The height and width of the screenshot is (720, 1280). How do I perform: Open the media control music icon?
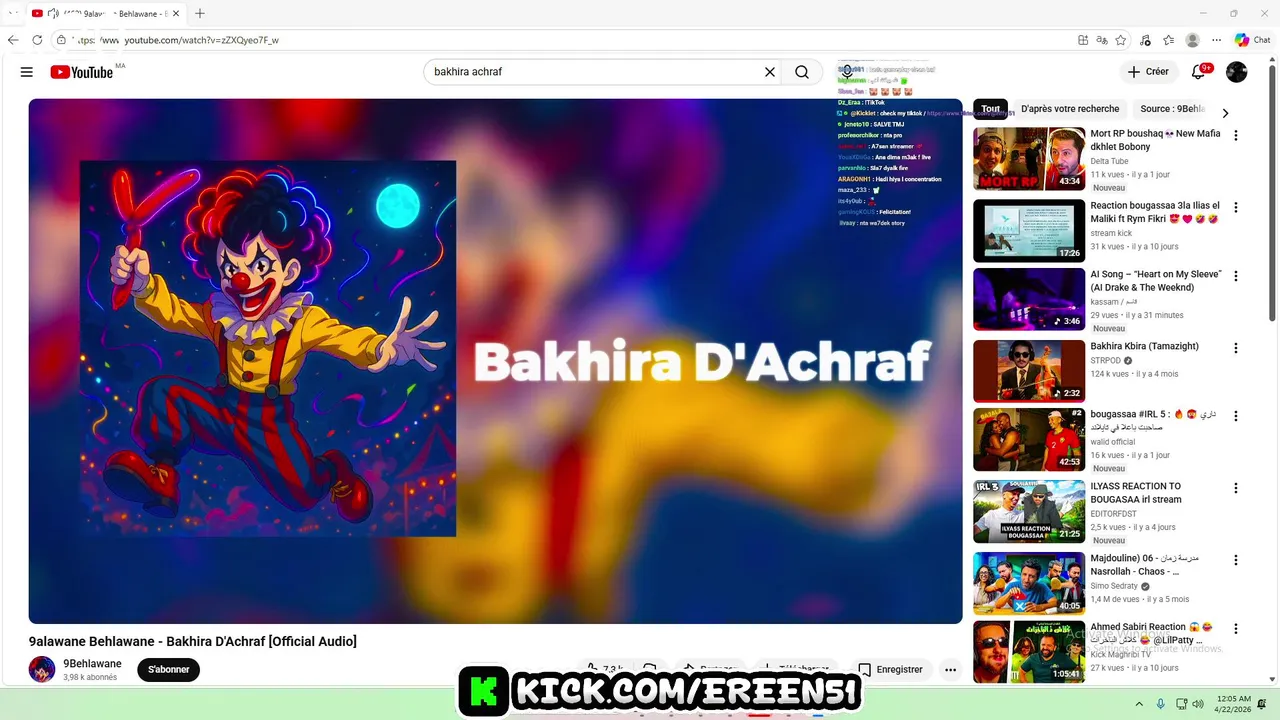1144,40
